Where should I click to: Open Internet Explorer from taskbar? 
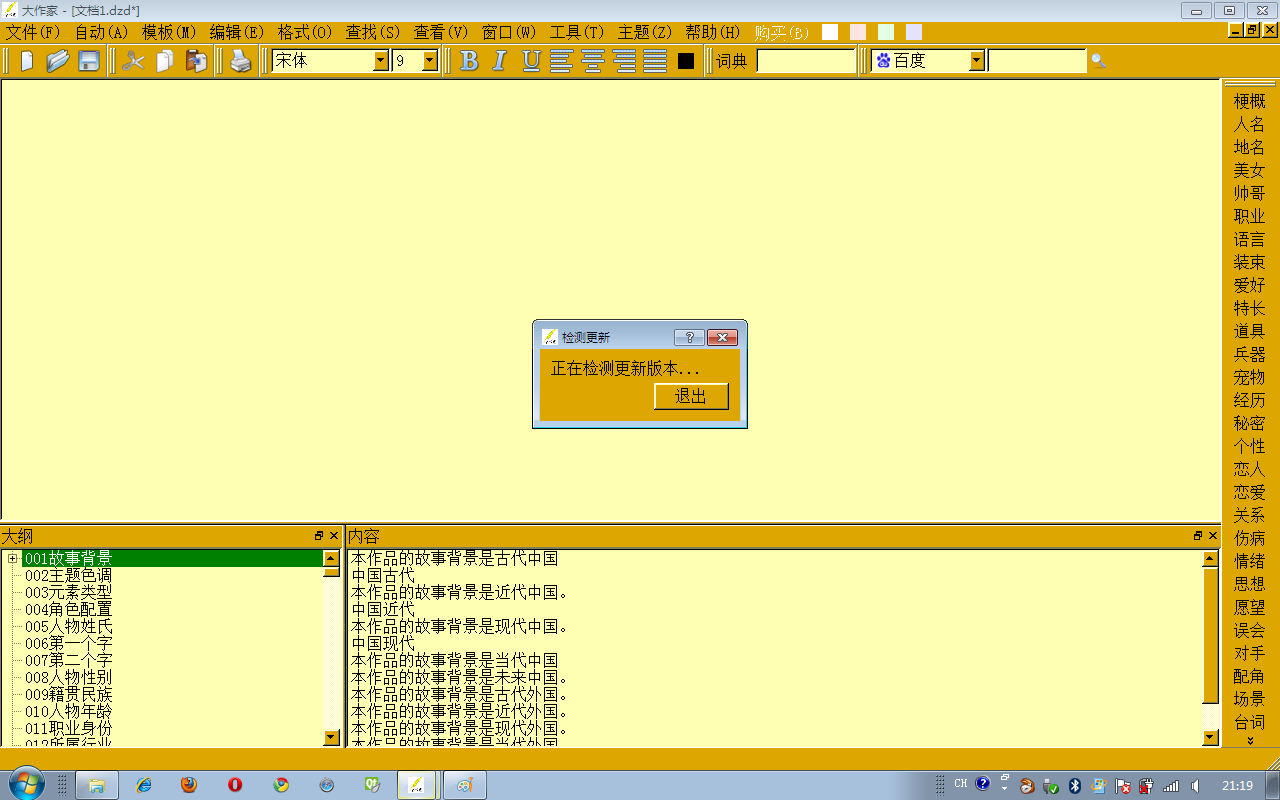coord(144,785)
